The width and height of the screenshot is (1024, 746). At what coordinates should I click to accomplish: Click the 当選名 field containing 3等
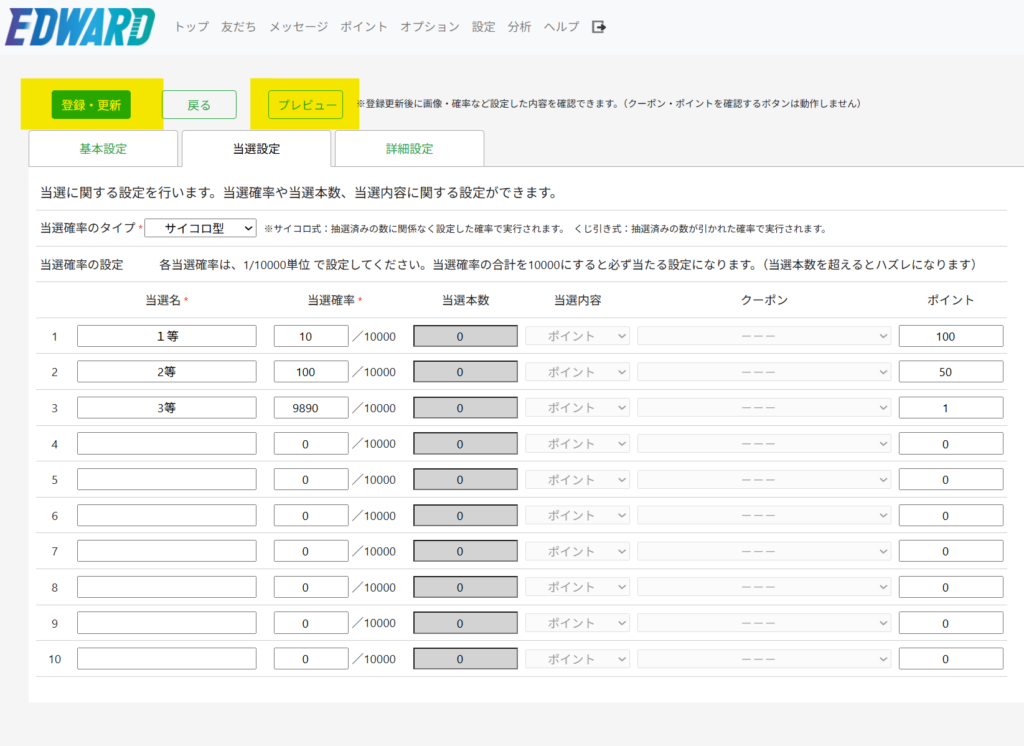pyautogui.click(x=167, y=408)
